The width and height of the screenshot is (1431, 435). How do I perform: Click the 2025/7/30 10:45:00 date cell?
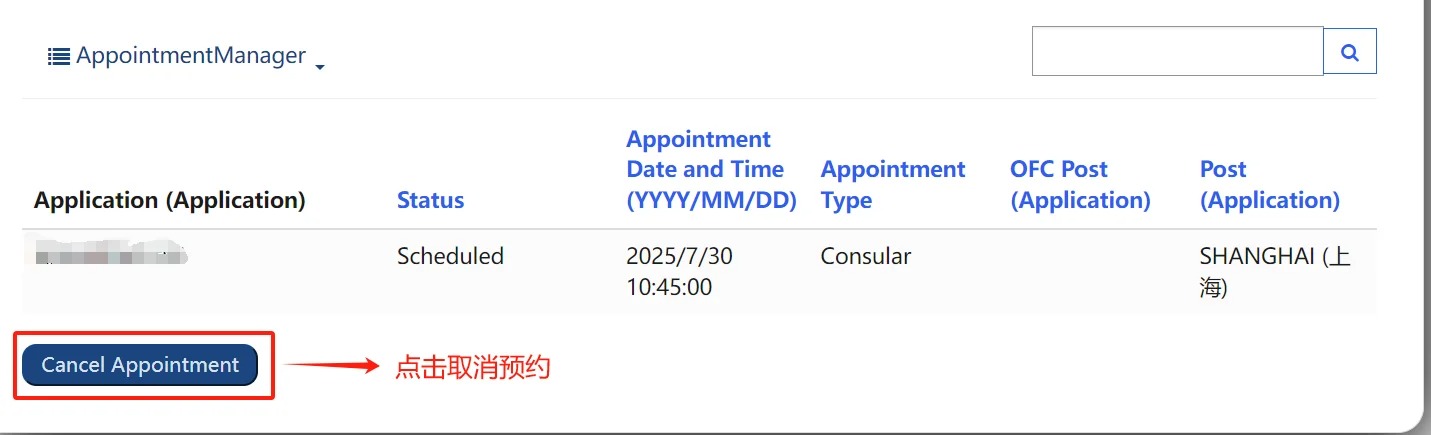point(680,271)
